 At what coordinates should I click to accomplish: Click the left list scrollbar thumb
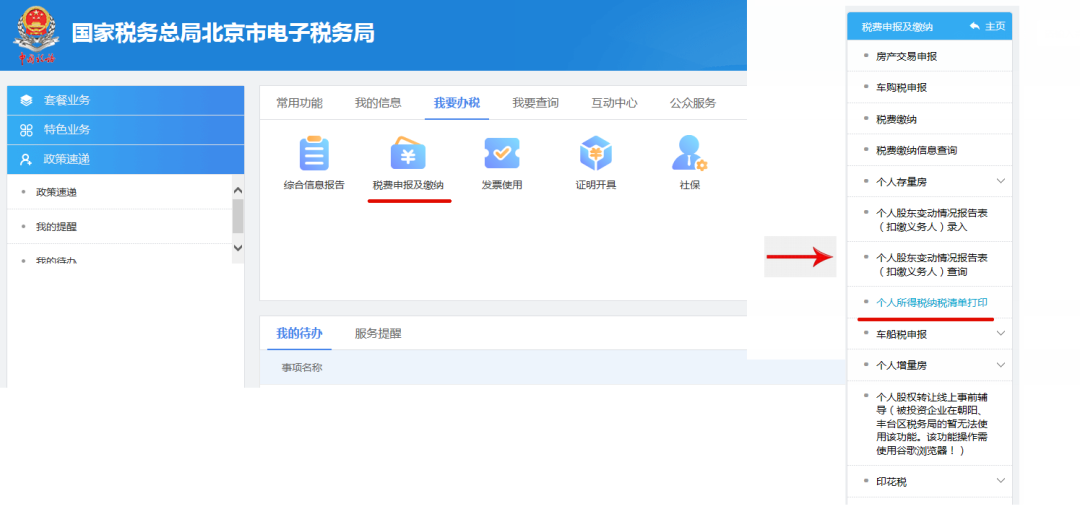pos(238,217)
